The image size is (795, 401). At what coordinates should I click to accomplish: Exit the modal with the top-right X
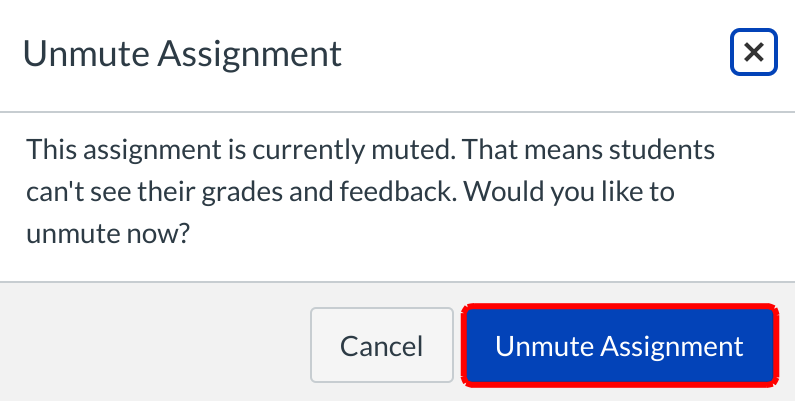point(754,53)
